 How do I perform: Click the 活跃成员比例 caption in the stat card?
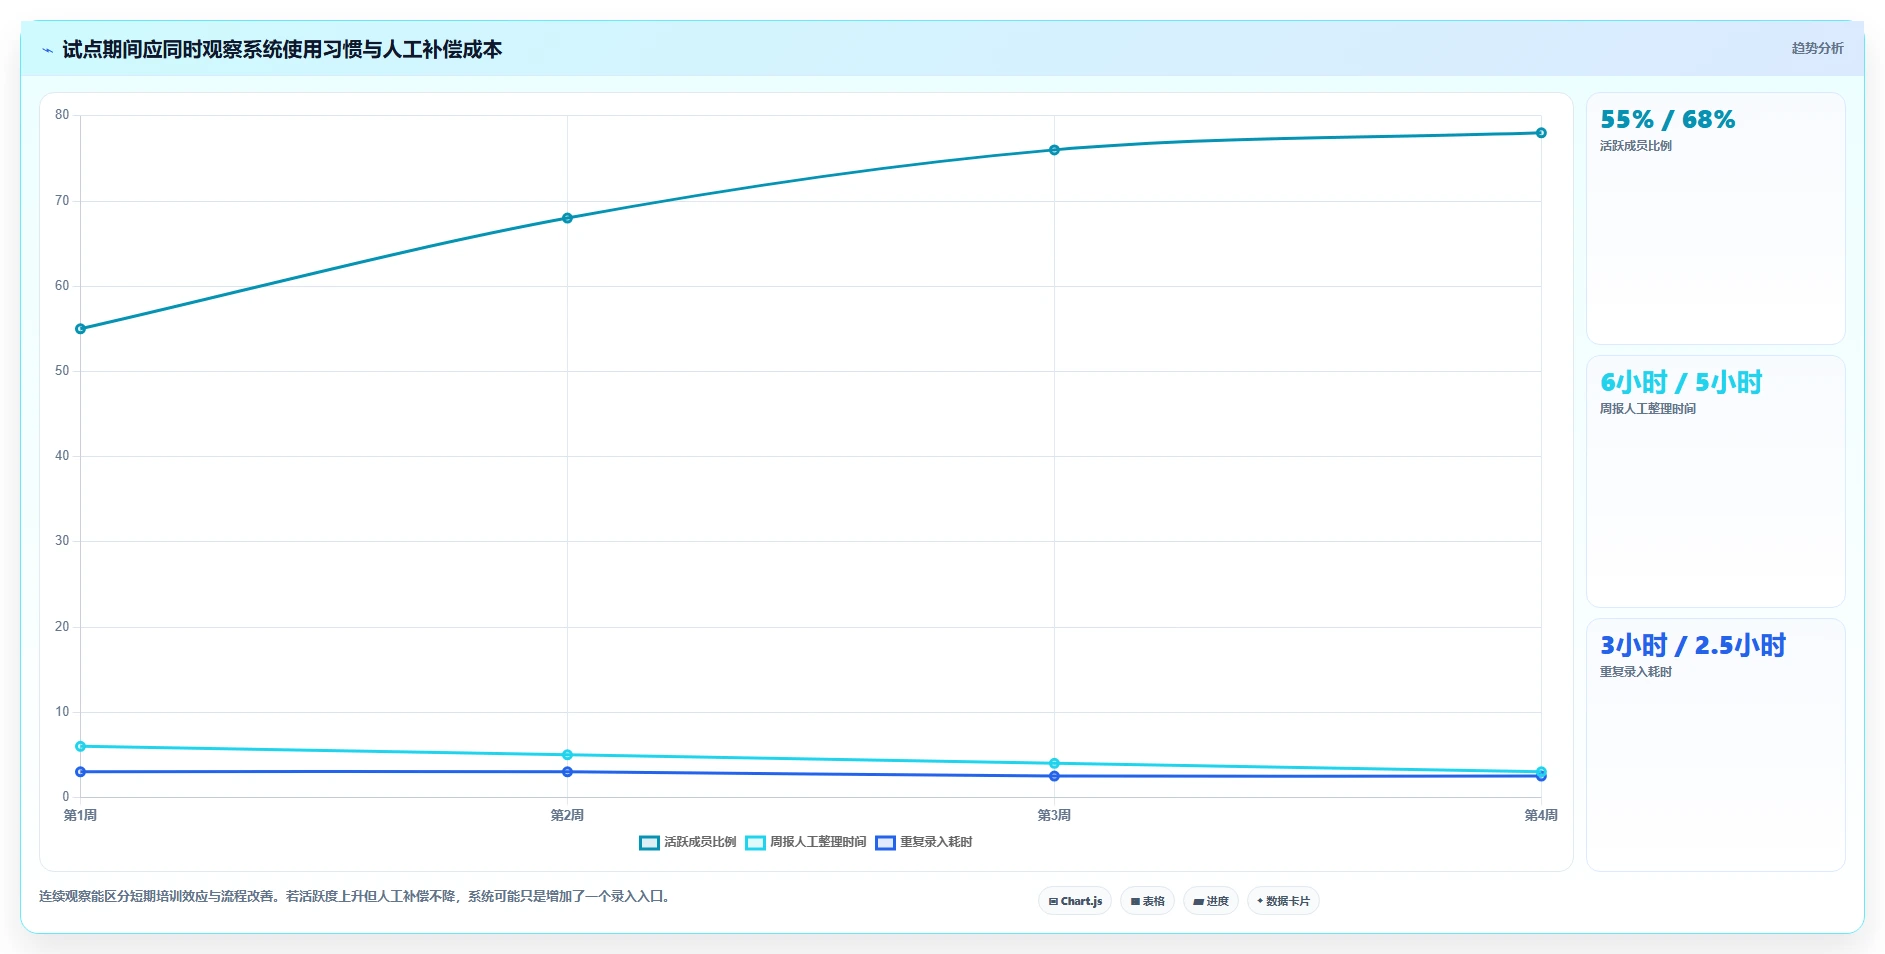[1636, 146]
